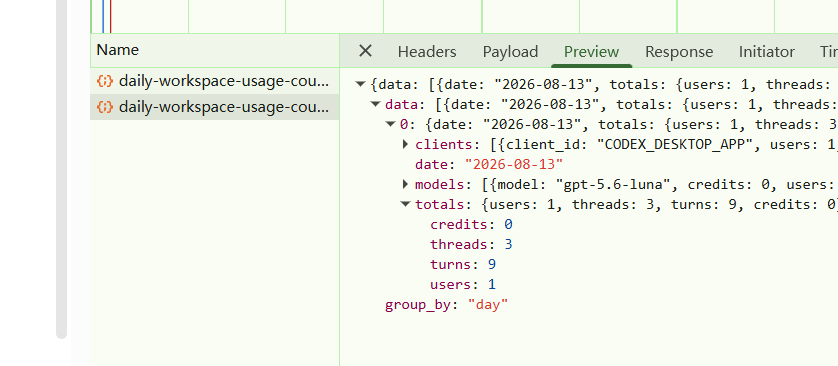This screenshot has width=838, height=366.
Task: Collapse the root JSON object
Action: (x=360, y=84)
